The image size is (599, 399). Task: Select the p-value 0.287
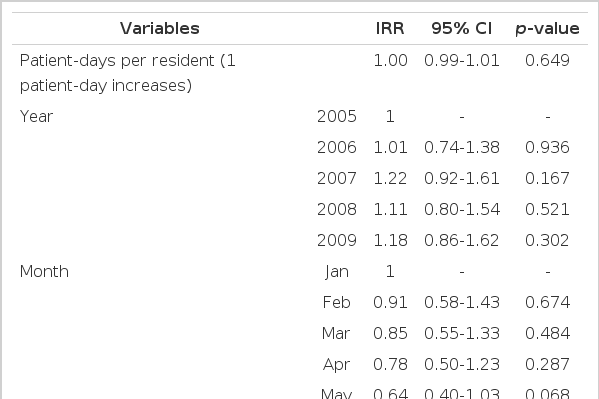[547, 364]
